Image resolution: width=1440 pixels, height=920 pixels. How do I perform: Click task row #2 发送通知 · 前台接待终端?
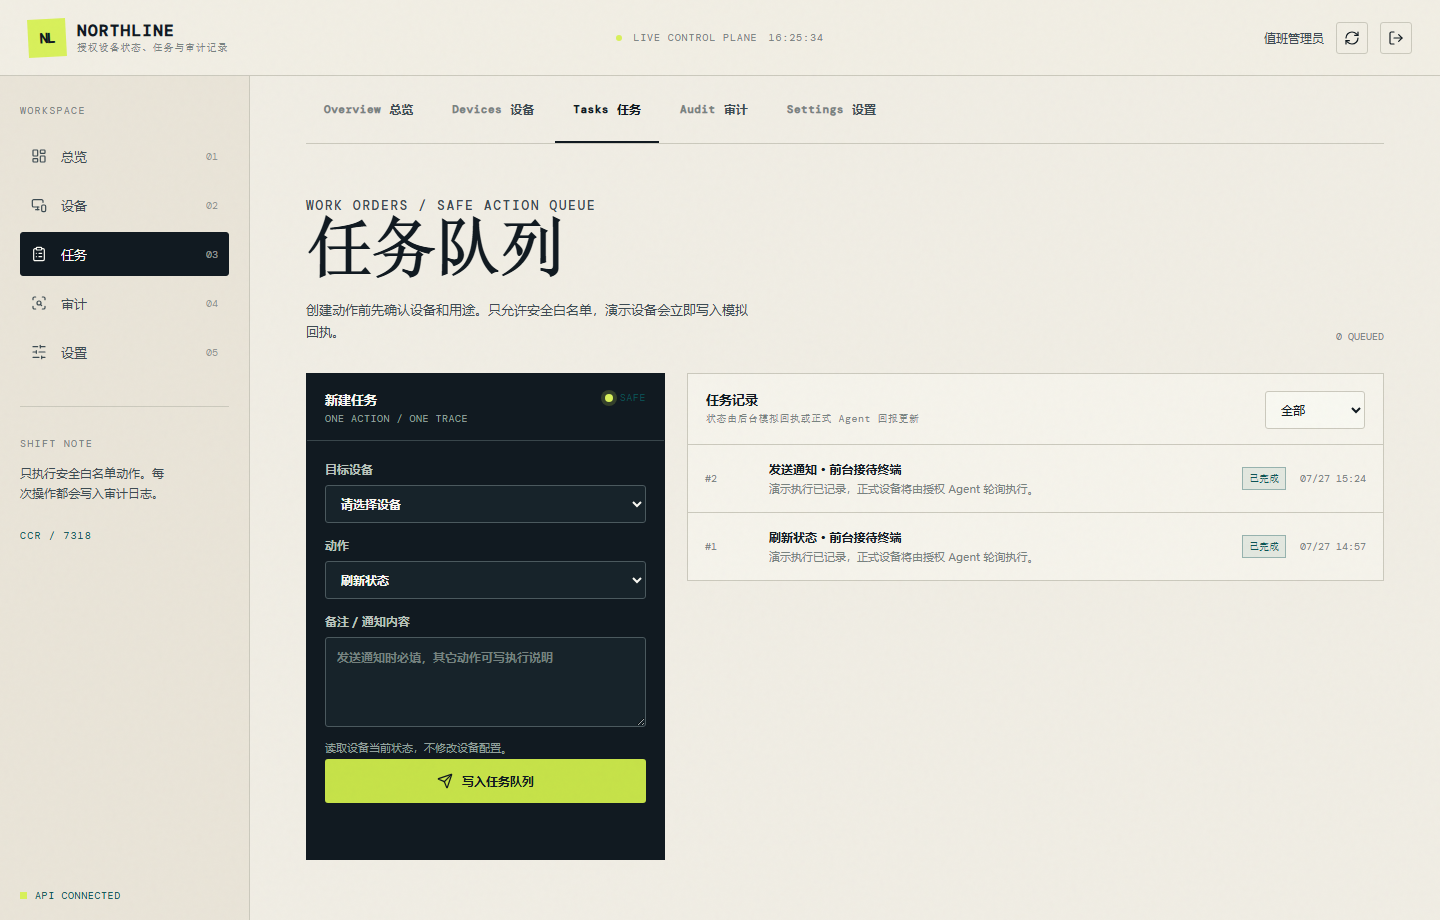point(1035,479)
